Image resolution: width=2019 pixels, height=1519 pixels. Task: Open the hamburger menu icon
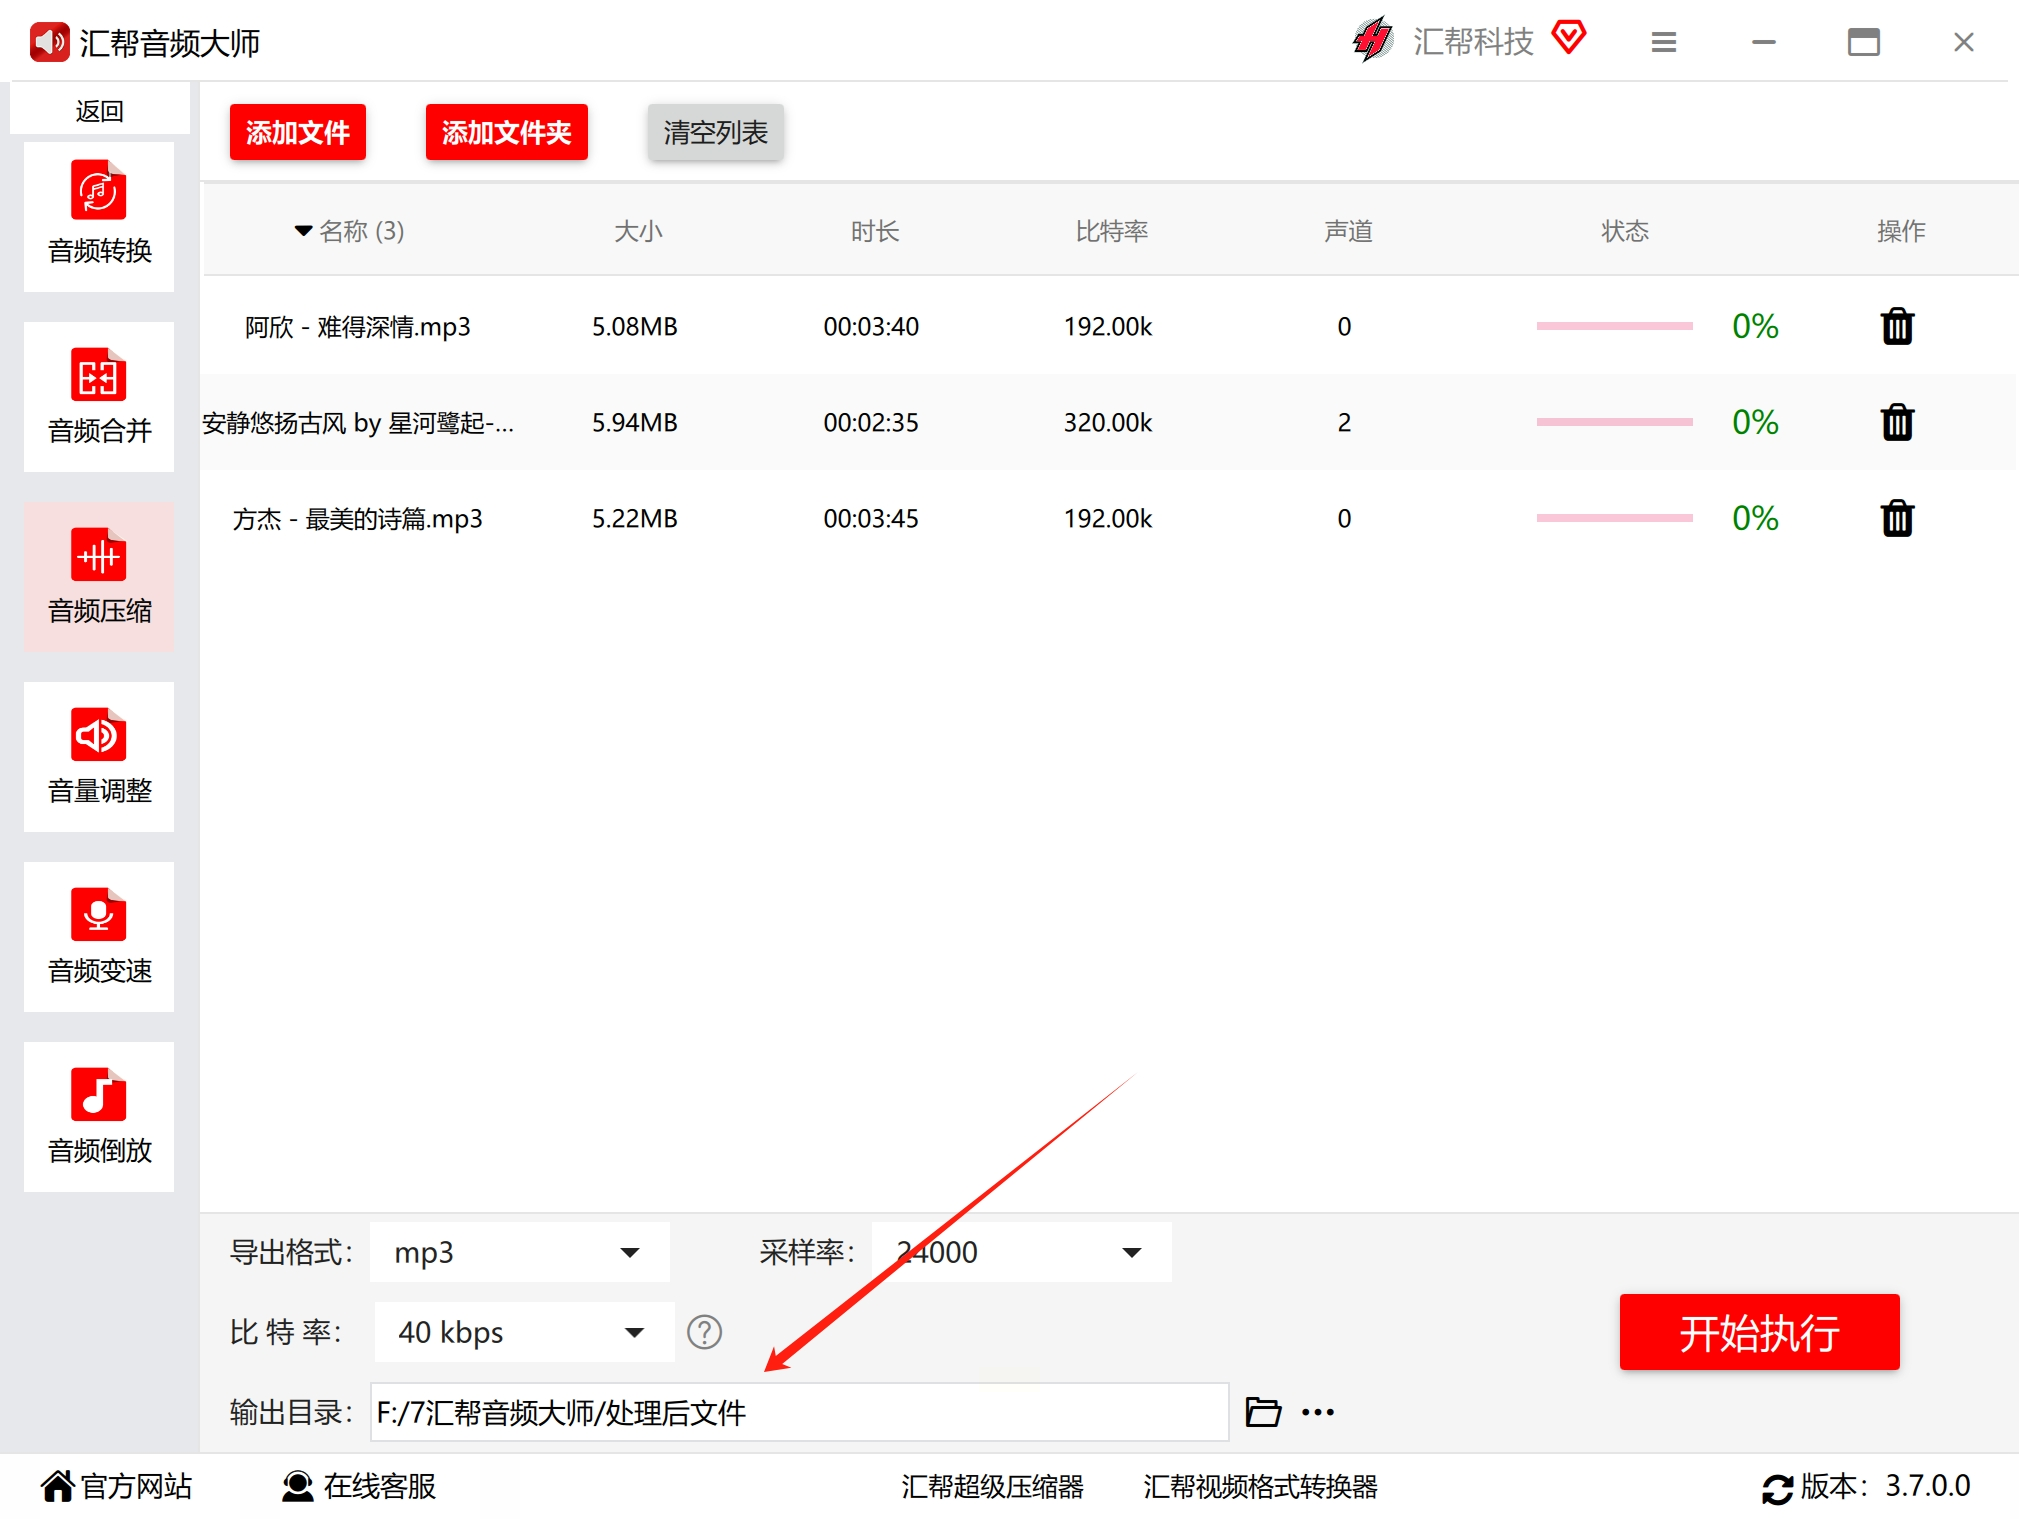[x=1664, y=42]
